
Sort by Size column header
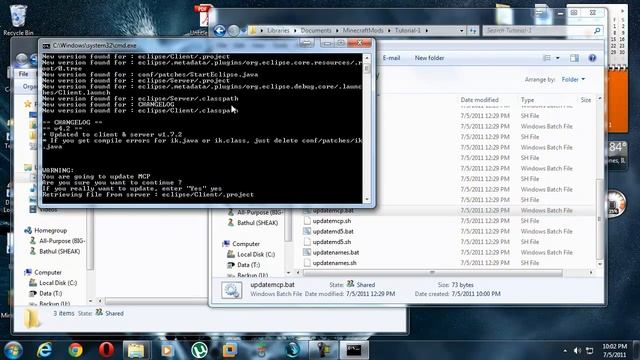click(586, 100)
